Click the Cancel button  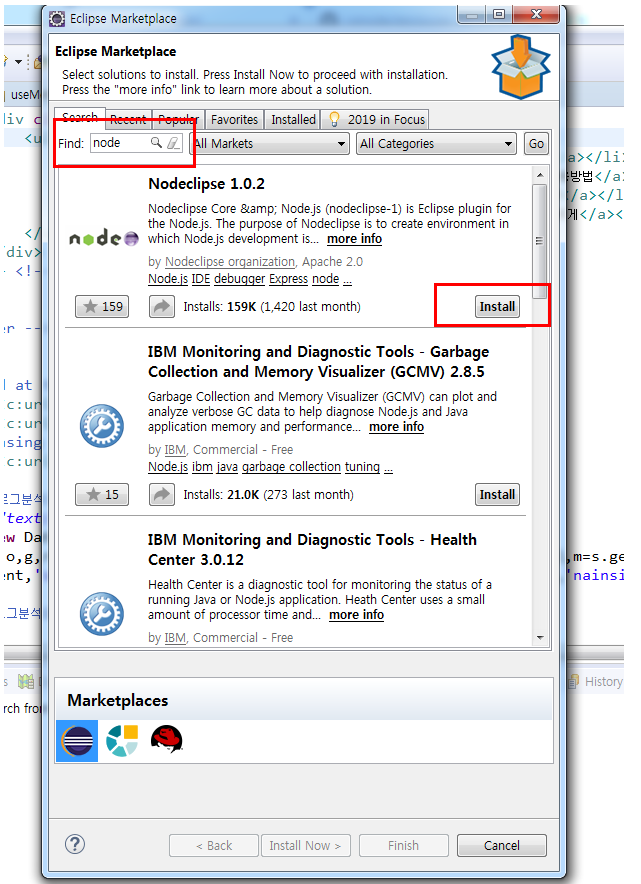pyautogui.click(x=502, y=845)
